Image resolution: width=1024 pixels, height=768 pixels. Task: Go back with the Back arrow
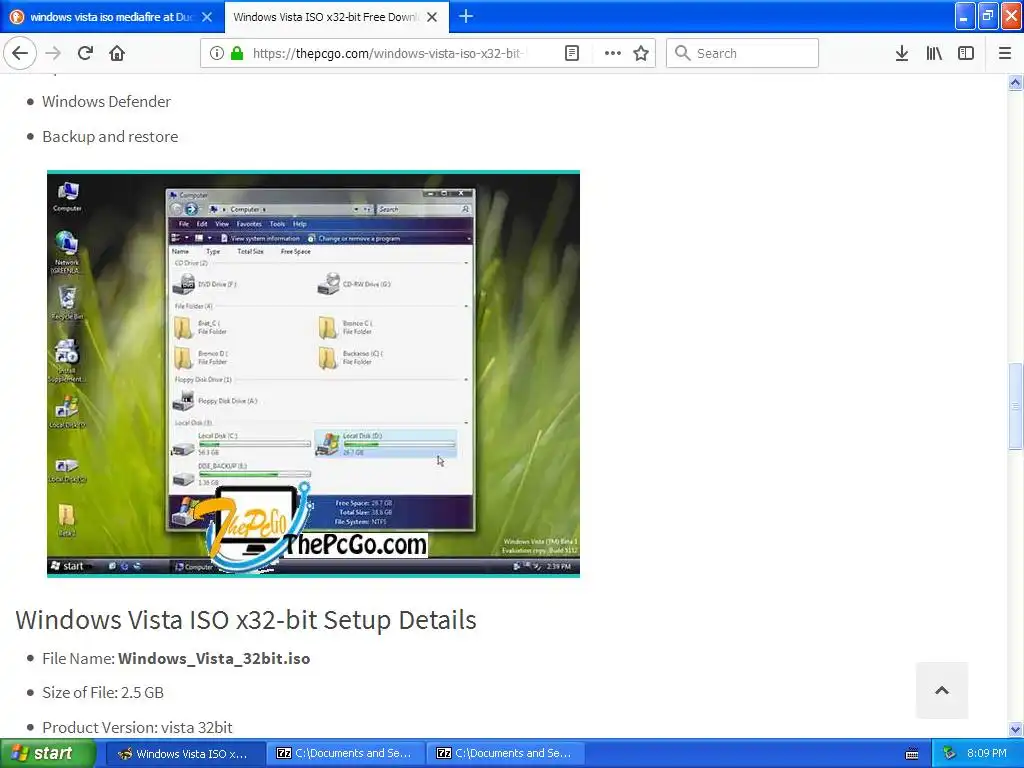tap(20, 53)
